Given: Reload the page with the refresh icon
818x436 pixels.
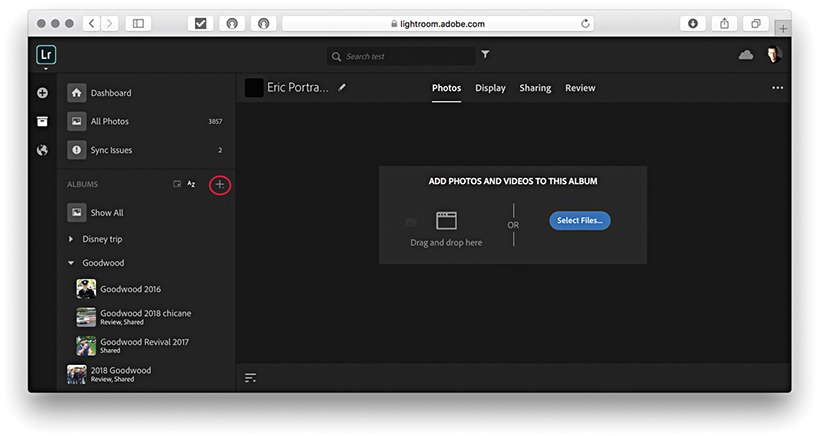Looking at the screenshot, I should tap(585, 23).
